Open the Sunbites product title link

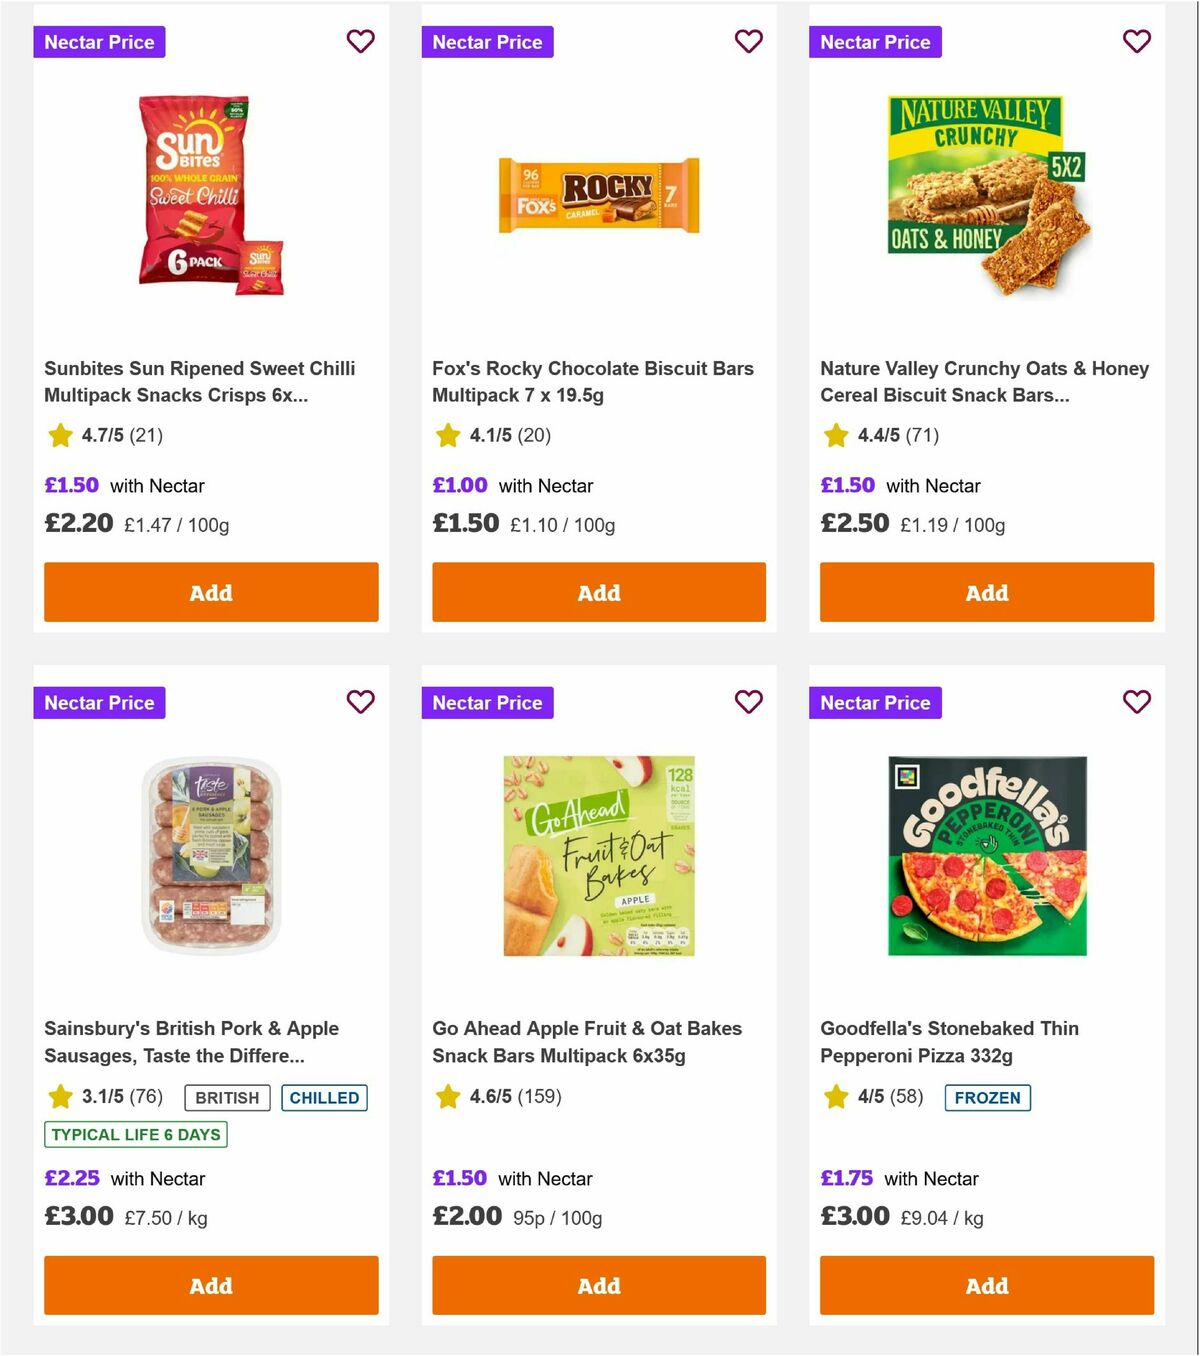coord(199,381)
